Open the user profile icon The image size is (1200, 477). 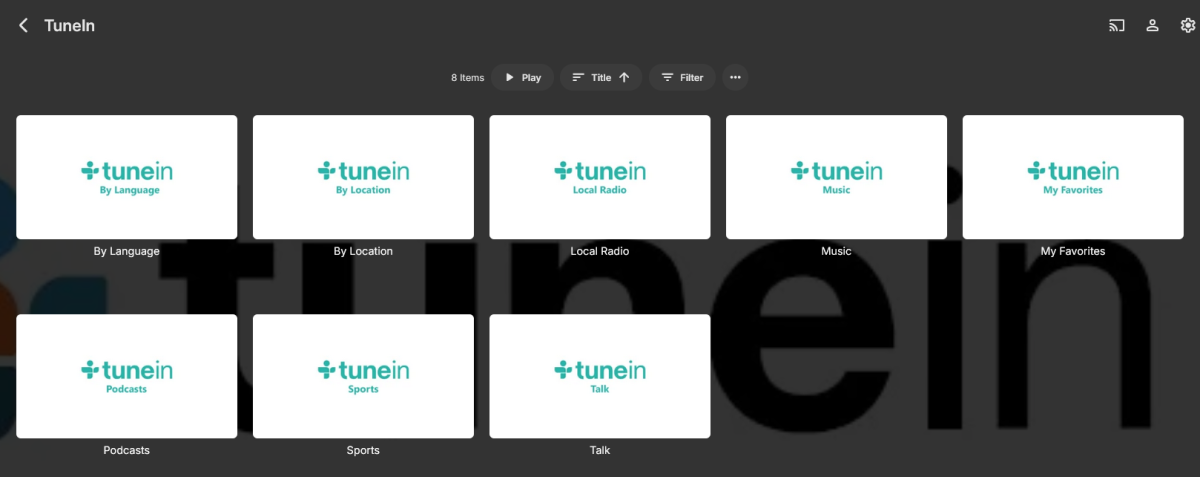click(x=1152, y=25)
